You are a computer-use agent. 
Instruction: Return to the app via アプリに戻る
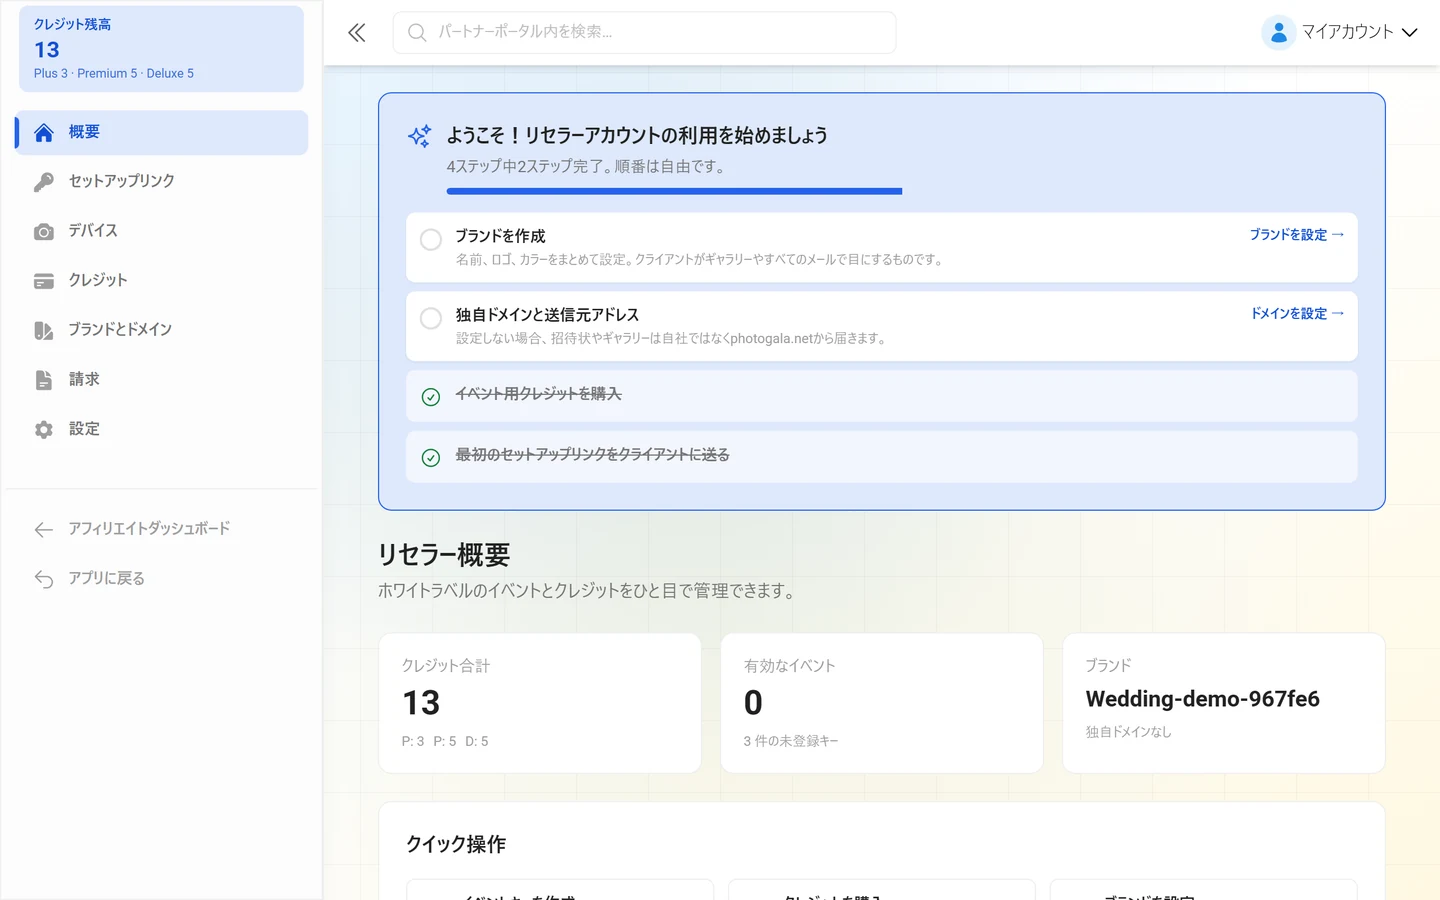162,579
